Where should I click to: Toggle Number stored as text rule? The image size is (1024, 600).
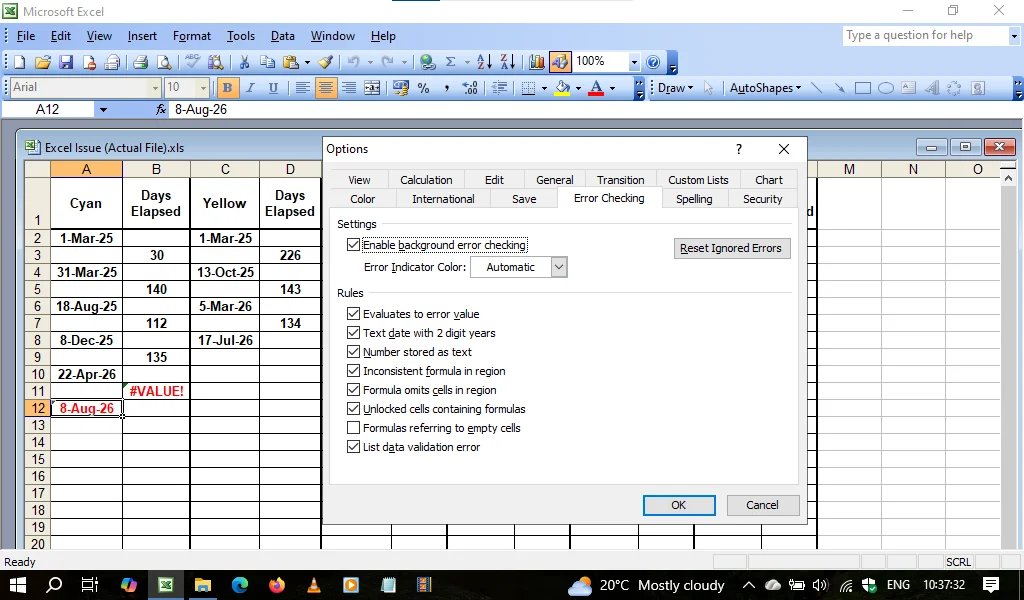[x=353, y=352]
